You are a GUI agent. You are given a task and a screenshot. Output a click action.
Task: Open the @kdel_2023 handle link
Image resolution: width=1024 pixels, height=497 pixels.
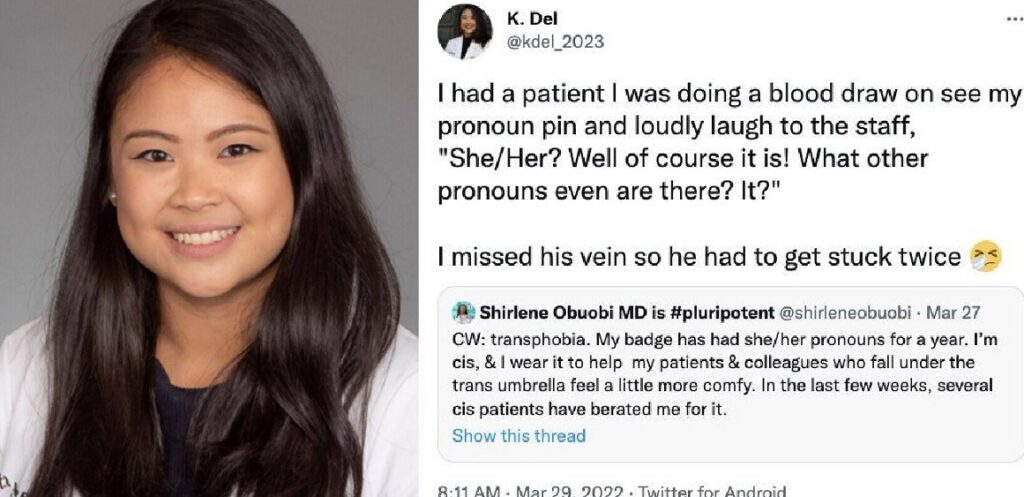tap(556, 42)
